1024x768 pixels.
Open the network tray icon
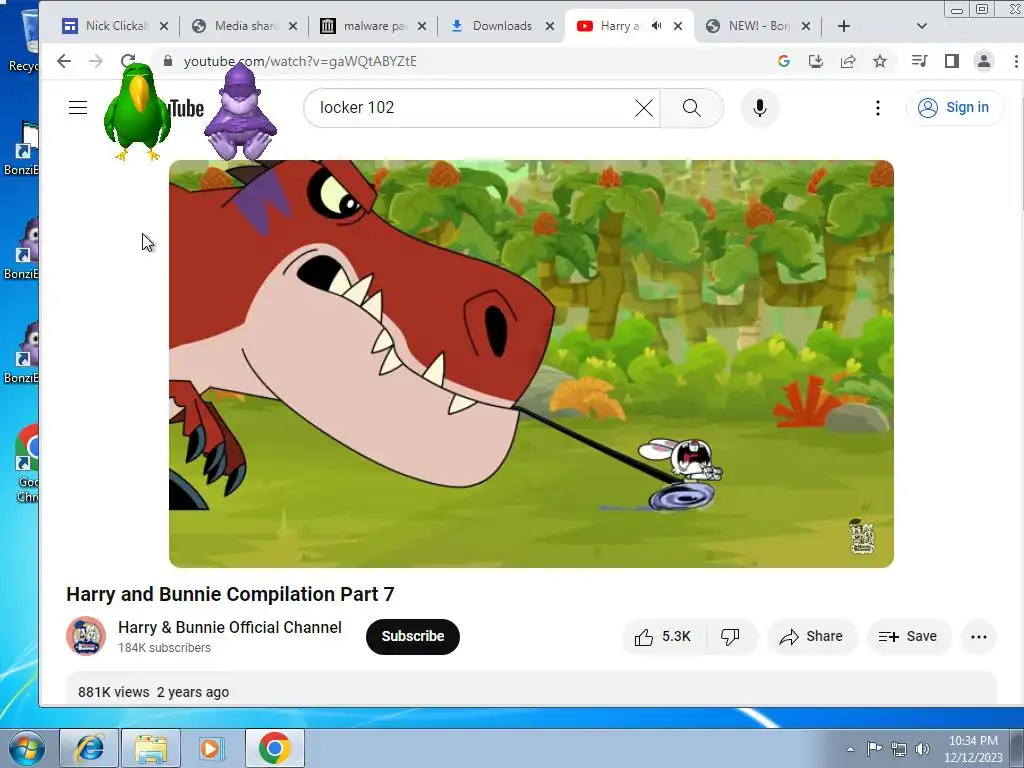click(x=899, y=748)
